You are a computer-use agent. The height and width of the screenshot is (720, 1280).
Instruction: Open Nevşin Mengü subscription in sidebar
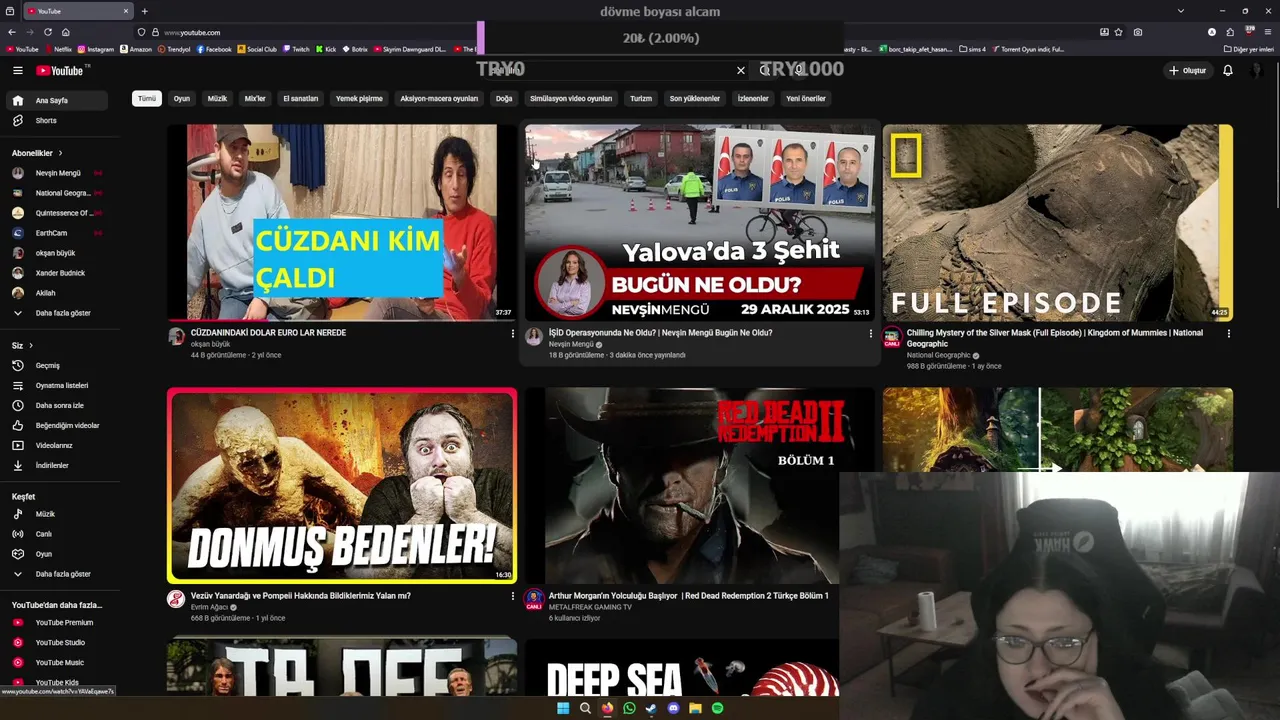(55, 173)
